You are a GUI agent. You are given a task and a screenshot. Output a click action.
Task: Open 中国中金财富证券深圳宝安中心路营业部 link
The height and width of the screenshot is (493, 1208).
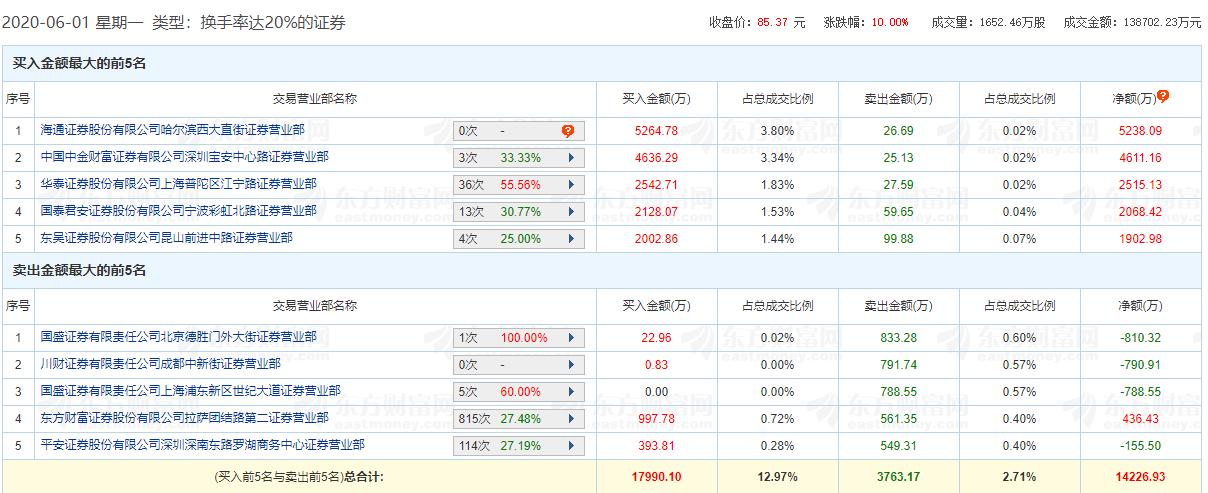(x=184, y=157)
